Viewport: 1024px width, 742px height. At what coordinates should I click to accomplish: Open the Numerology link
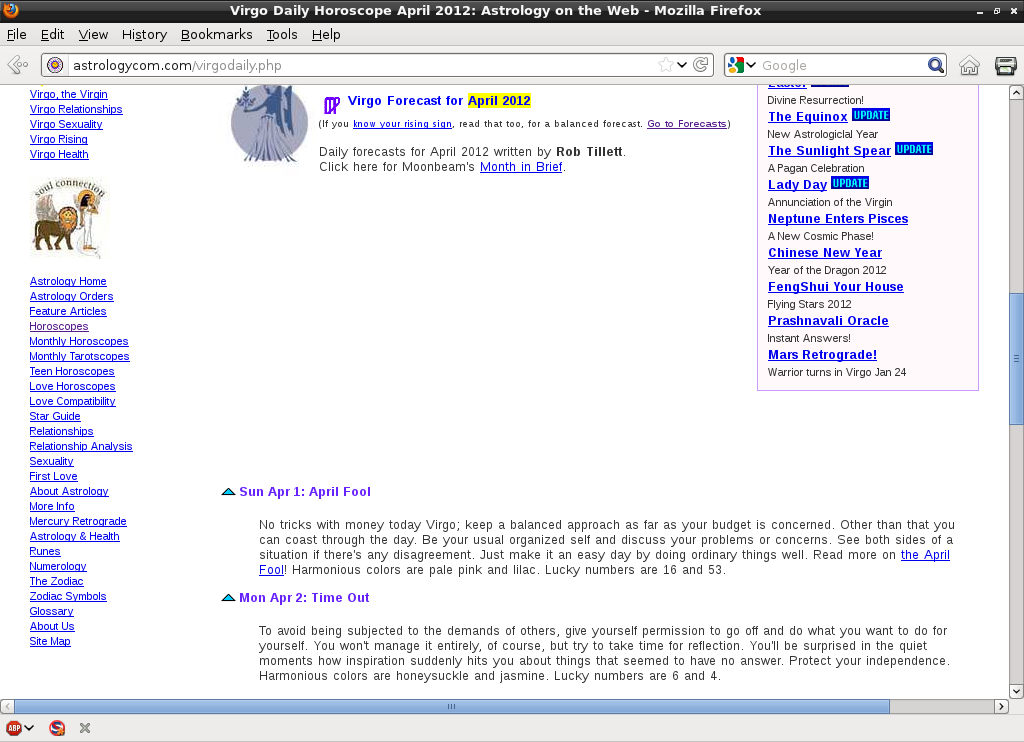[58, 566]
